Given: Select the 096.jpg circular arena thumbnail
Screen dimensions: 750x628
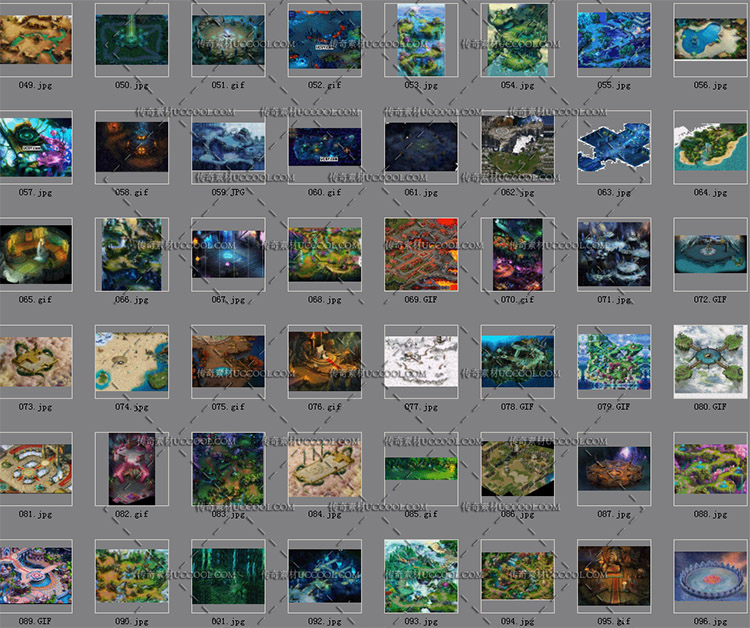Looking at the screenshot, I should [710, 576].
